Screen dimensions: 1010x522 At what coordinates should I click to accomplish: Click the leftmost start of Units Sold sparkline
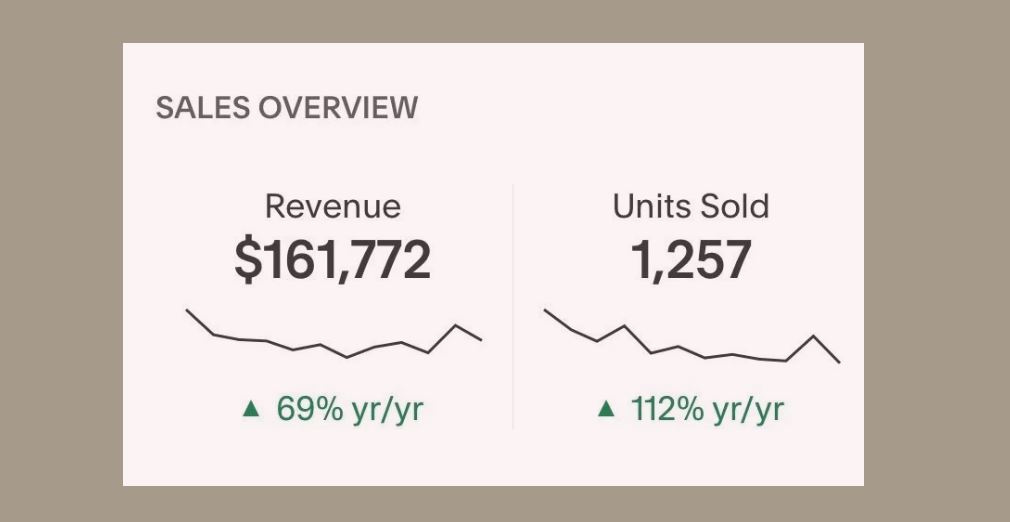[545, 310]
